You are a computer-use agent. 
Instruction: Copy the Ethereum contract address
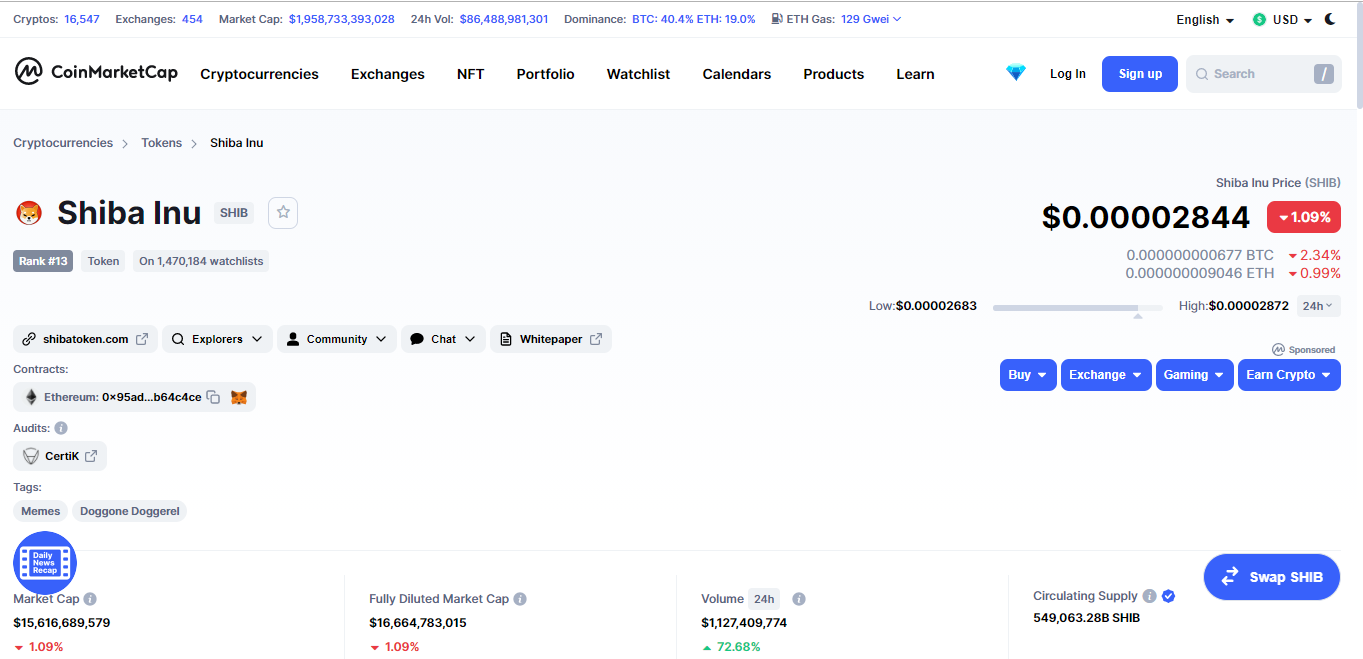213,397
